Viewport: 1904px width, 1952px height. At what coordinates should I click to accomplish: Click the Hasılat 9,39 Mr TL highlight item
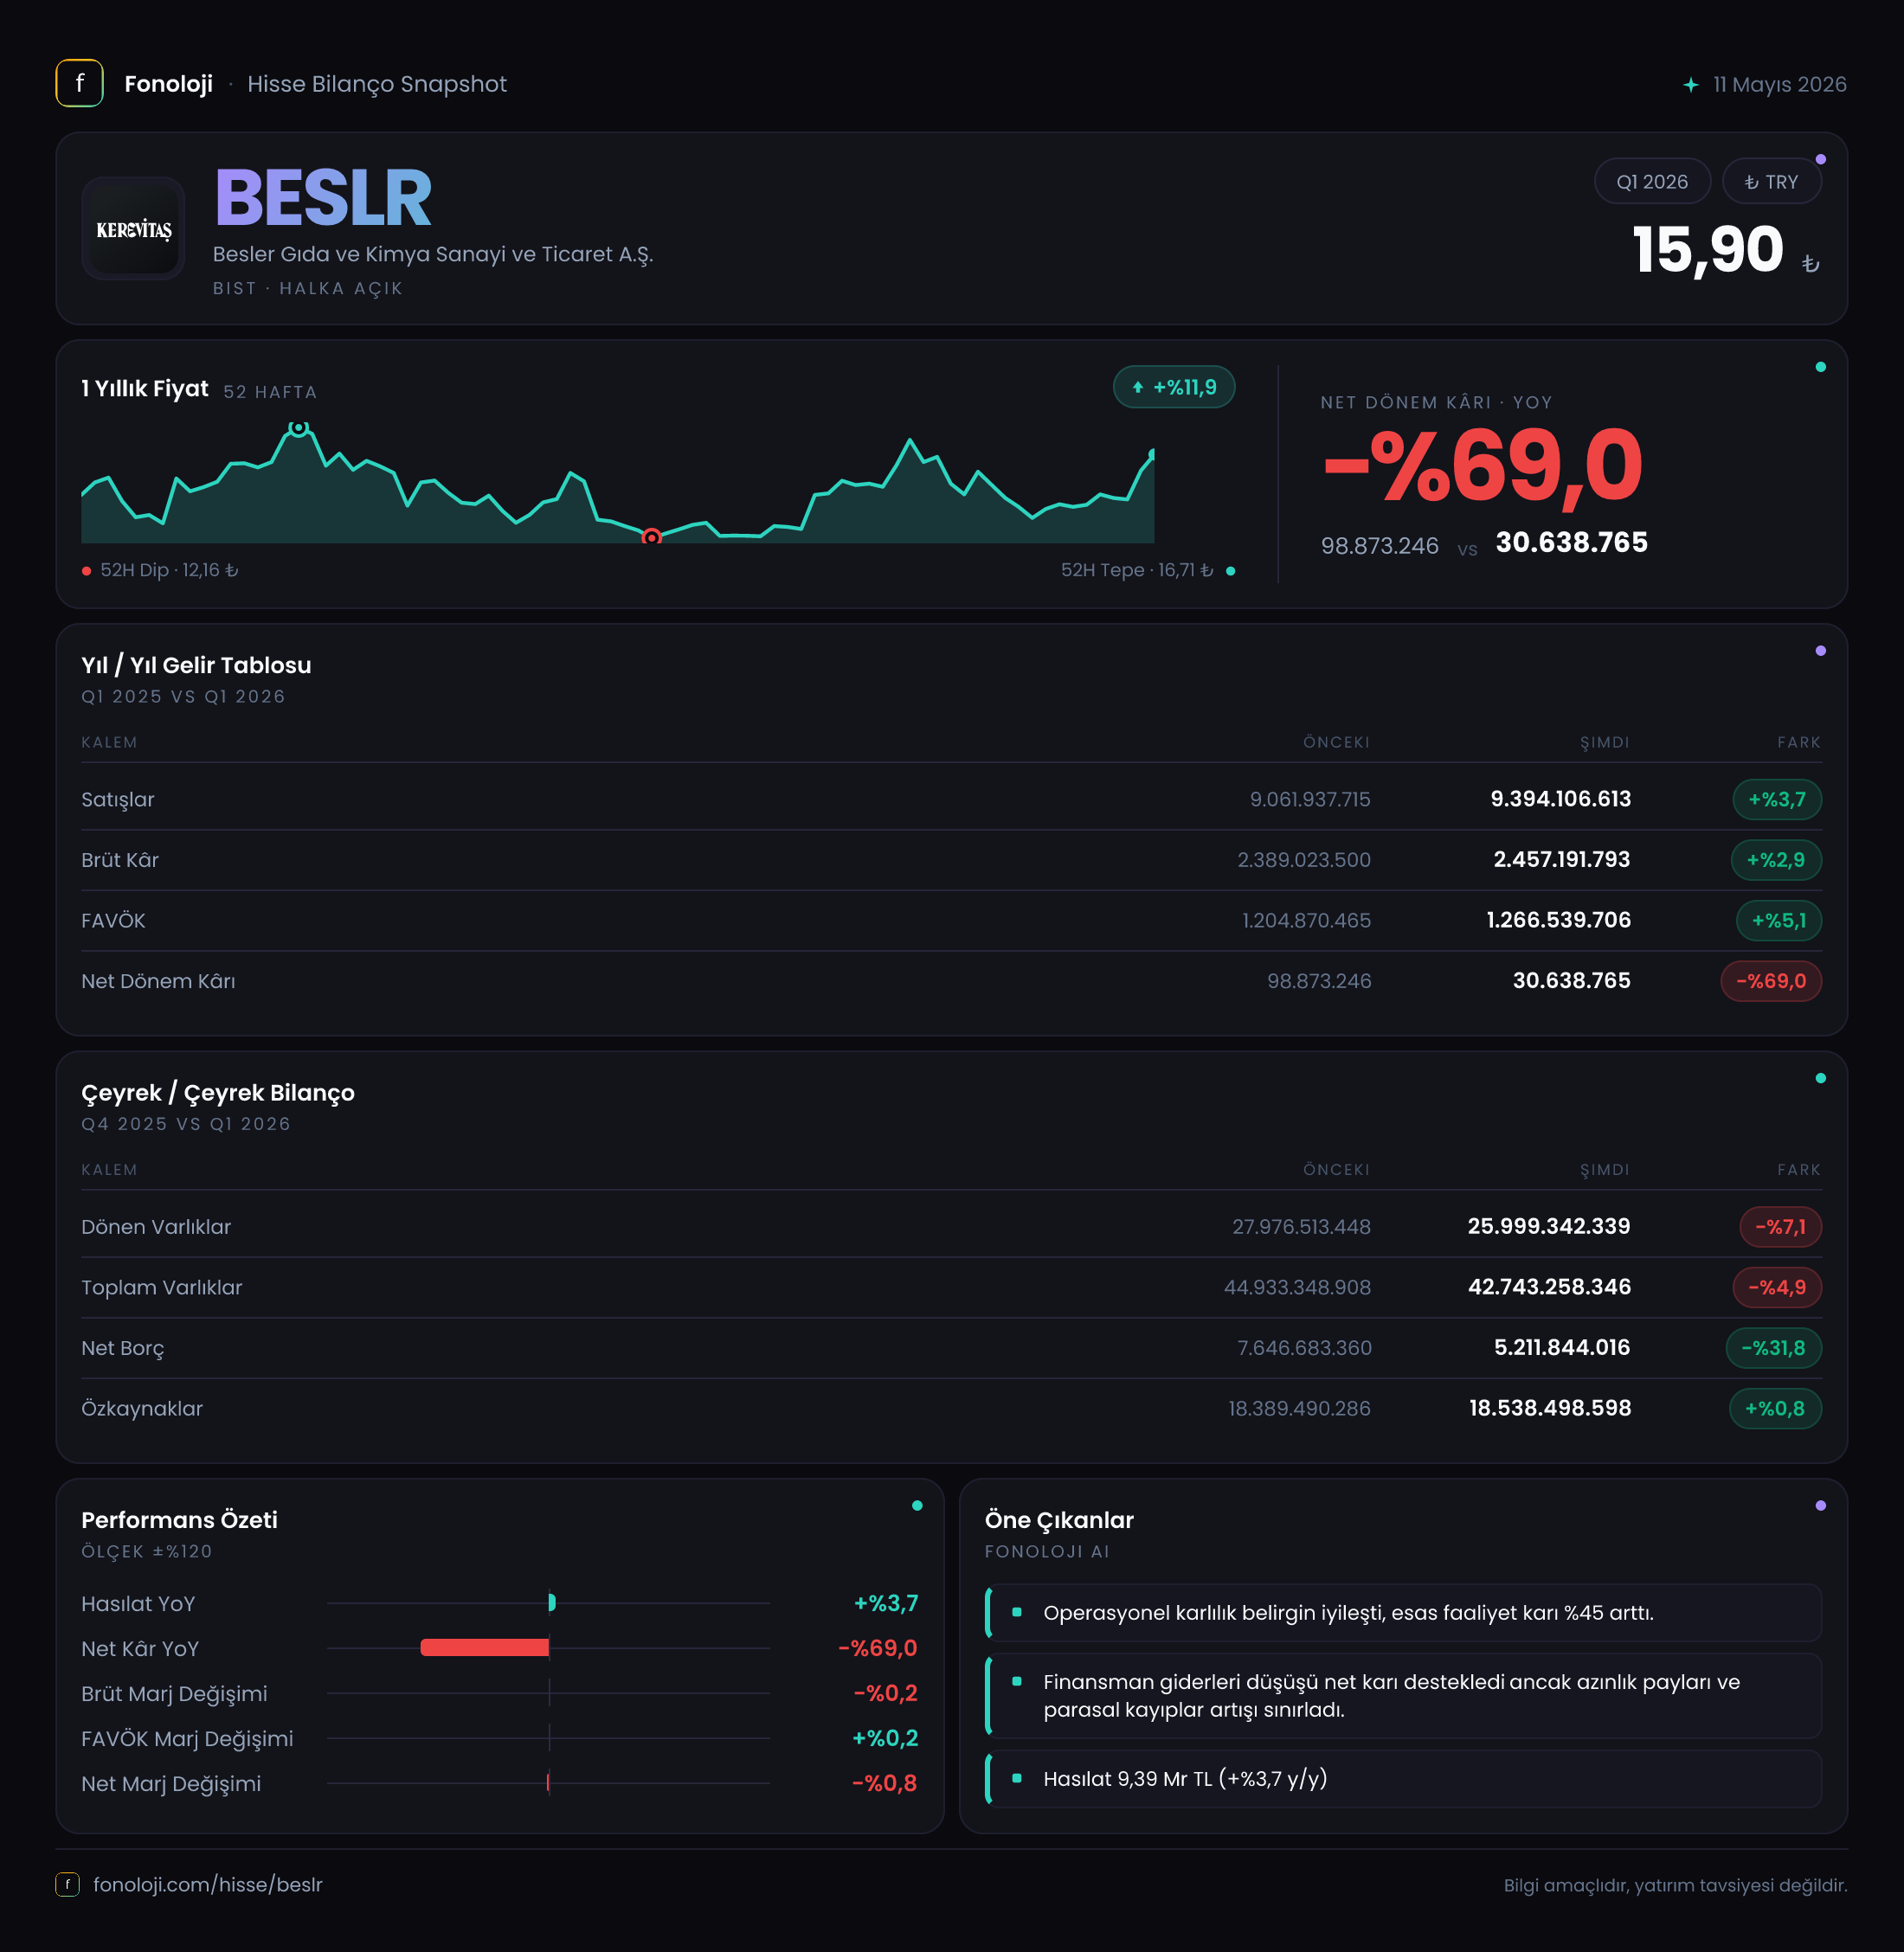pos(1403,1779)
